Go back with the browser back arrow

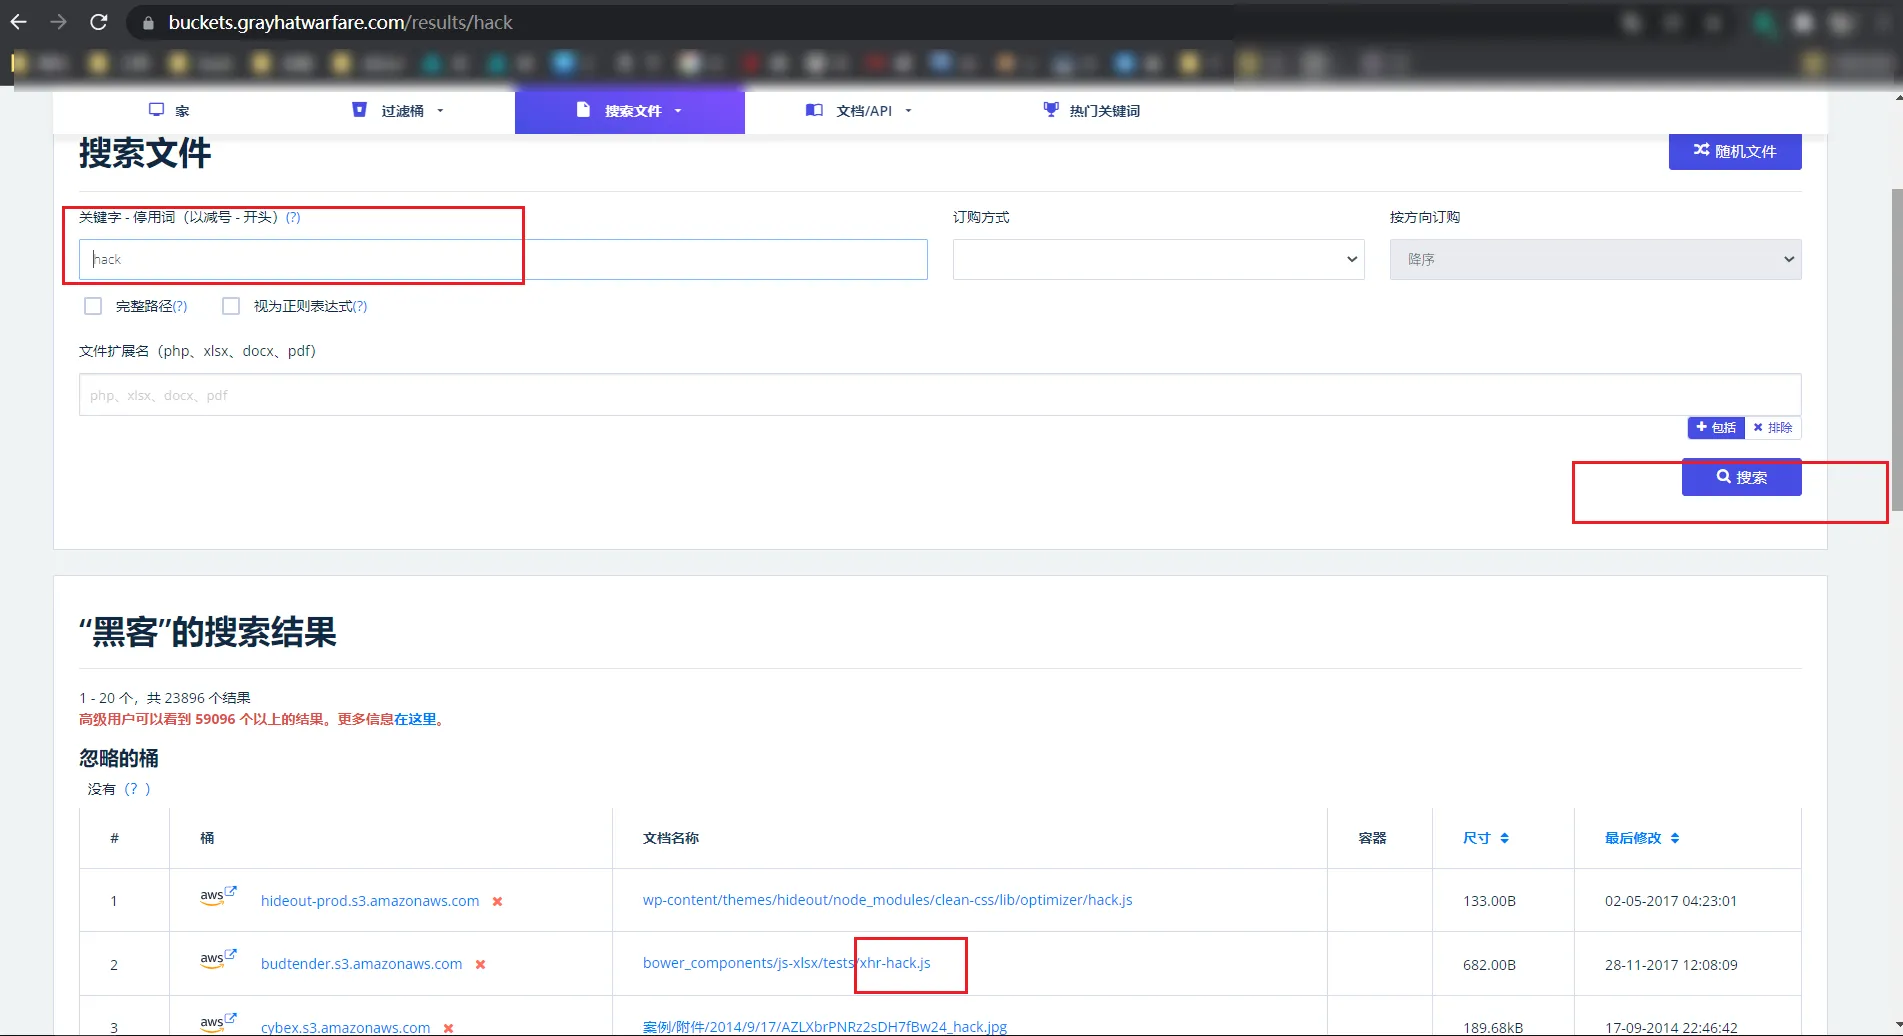tap(18, 22)
